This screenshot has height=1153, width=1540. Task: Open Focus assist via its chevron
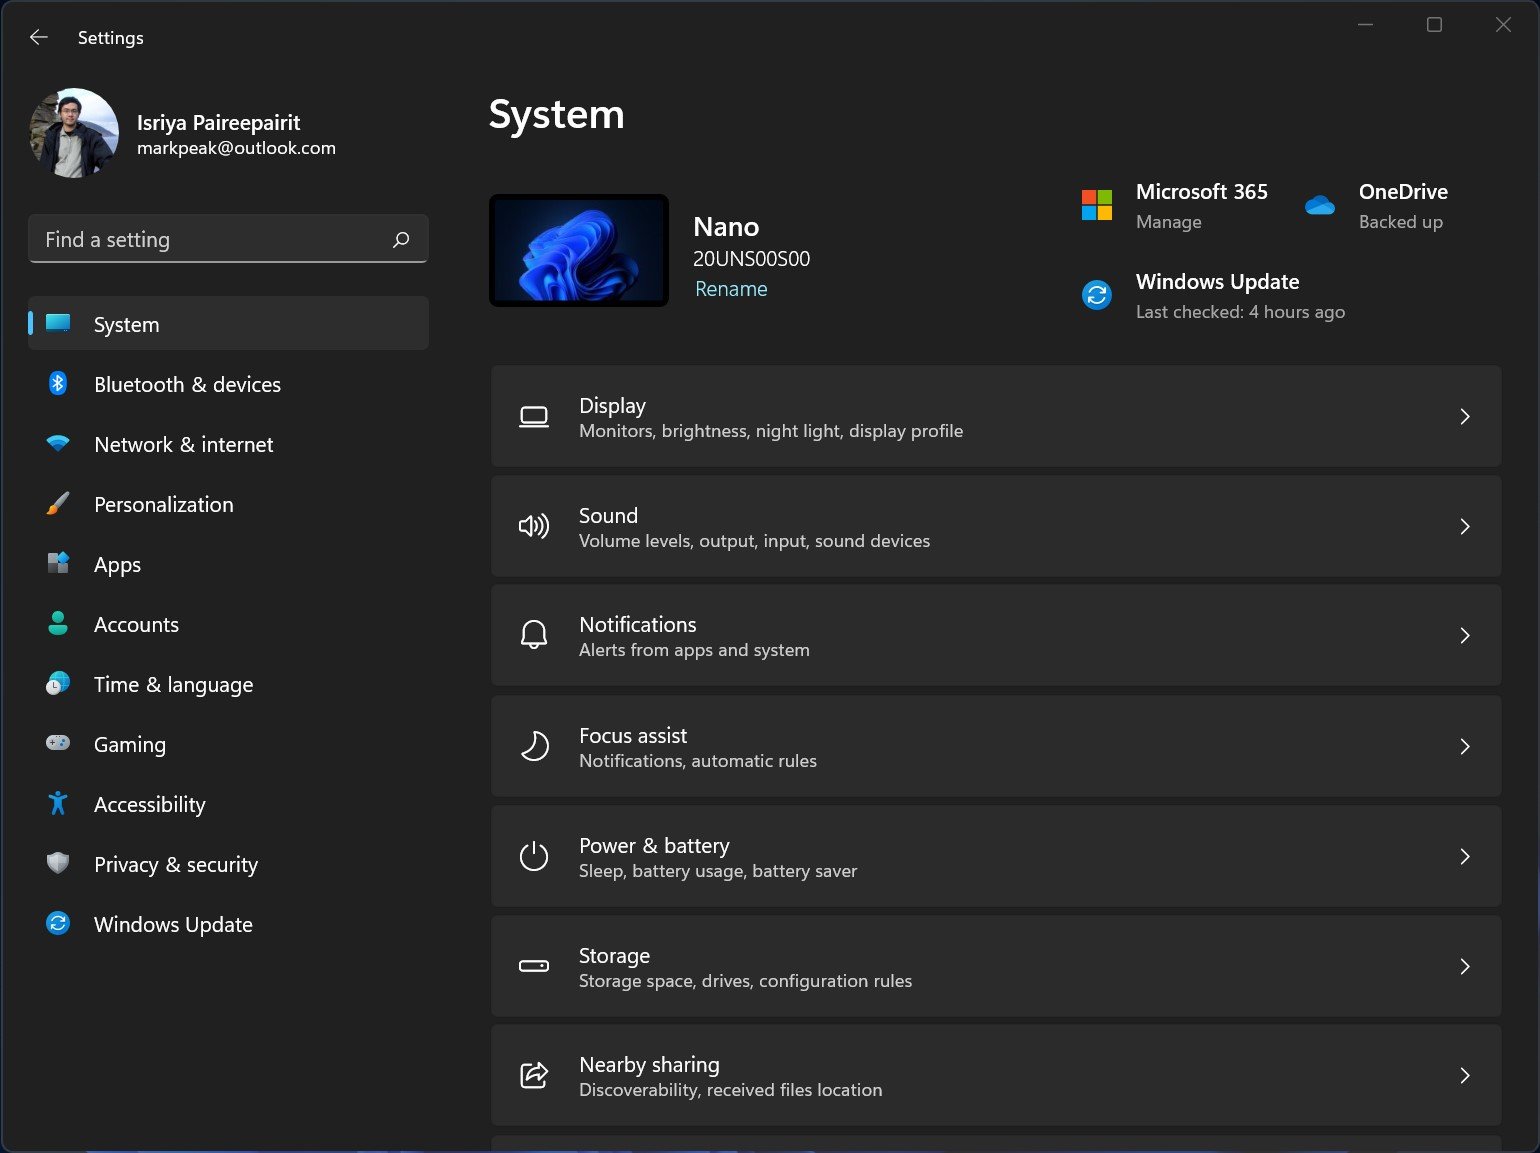pos(1465,746)
